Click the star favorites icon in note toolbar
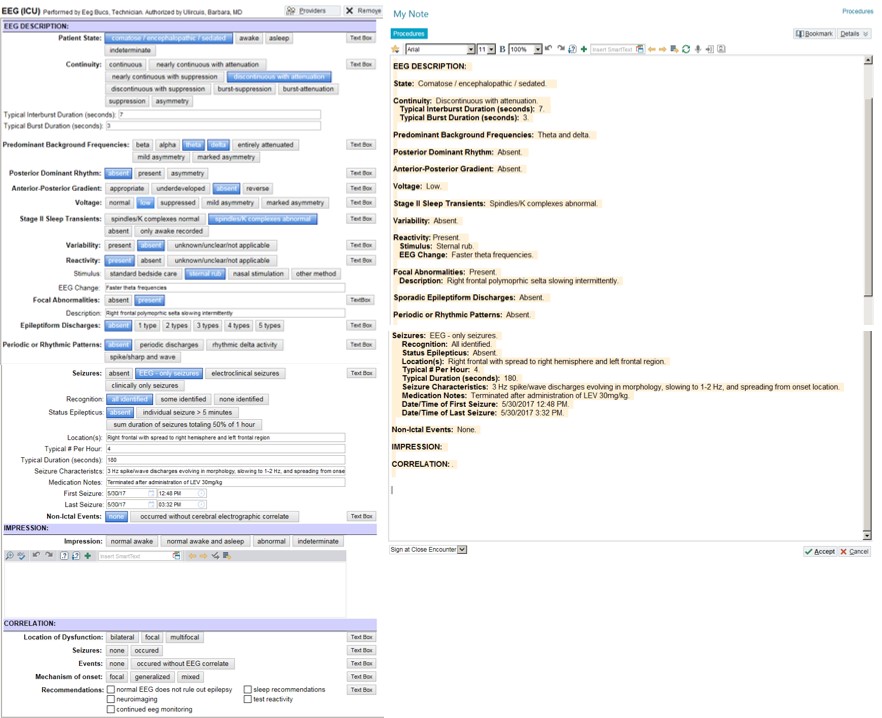This screenshot has height=718, width=882. tap(396, 49)
